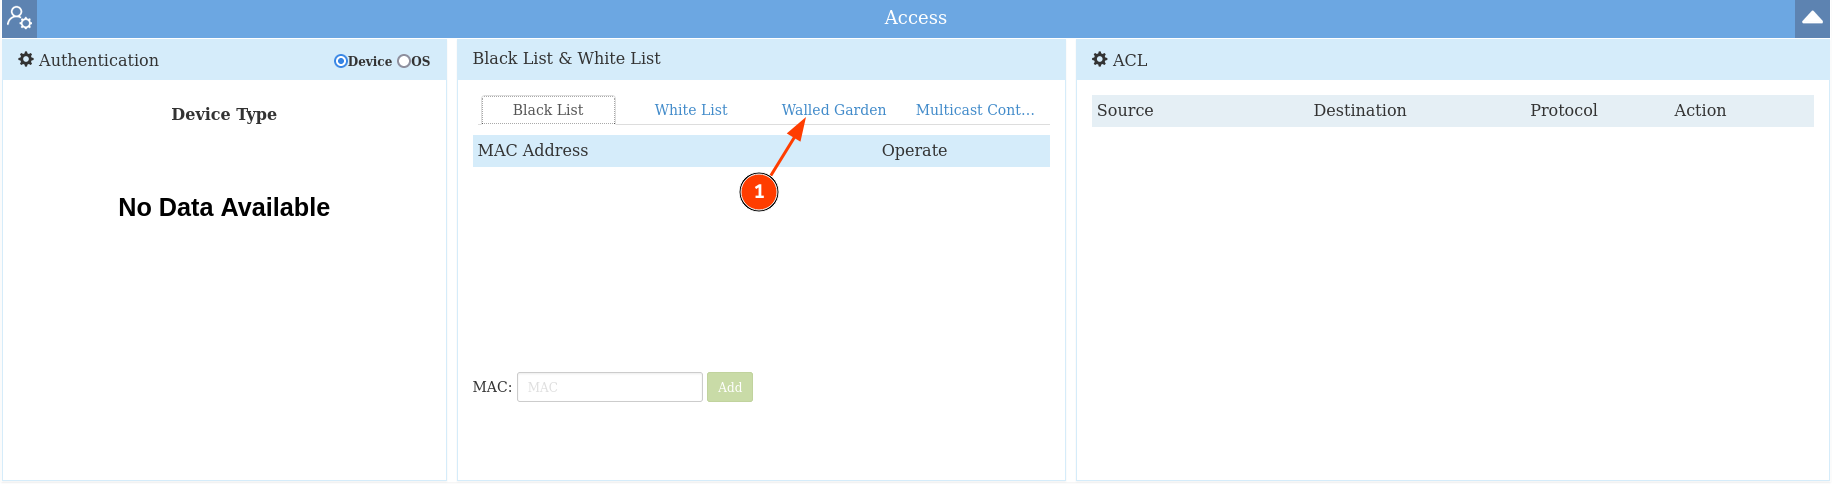Click the Authentication panel title

(99, 60)
